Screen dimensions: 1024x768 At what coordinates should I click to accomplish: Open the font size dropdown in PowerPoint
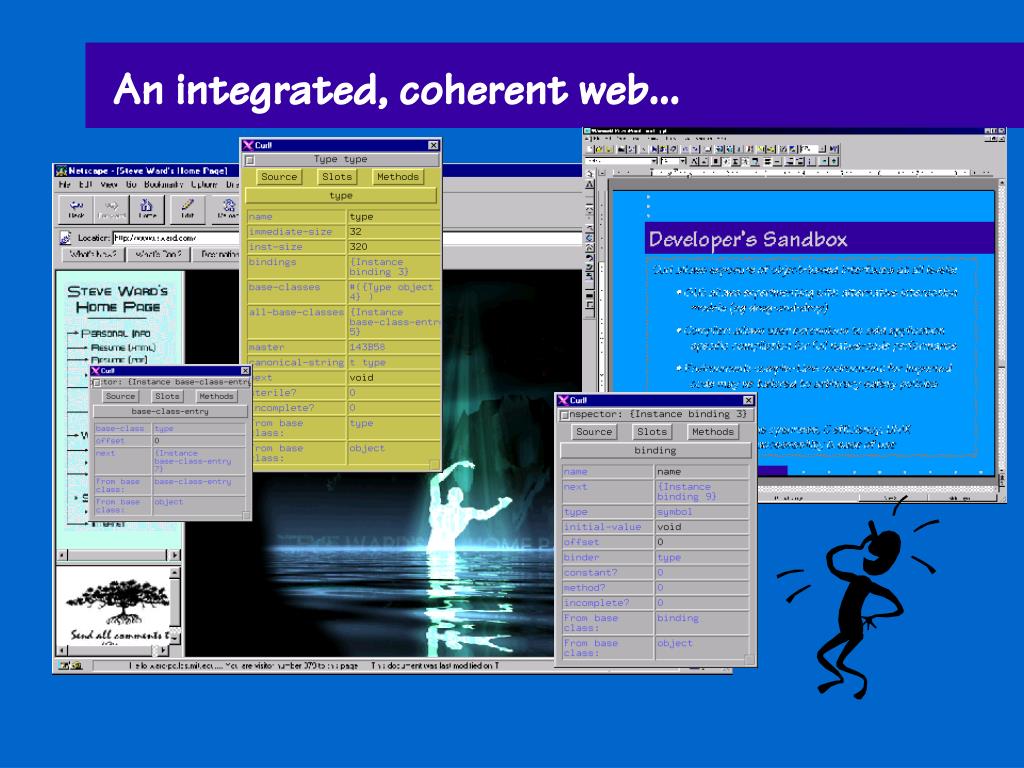coord(682,161)
